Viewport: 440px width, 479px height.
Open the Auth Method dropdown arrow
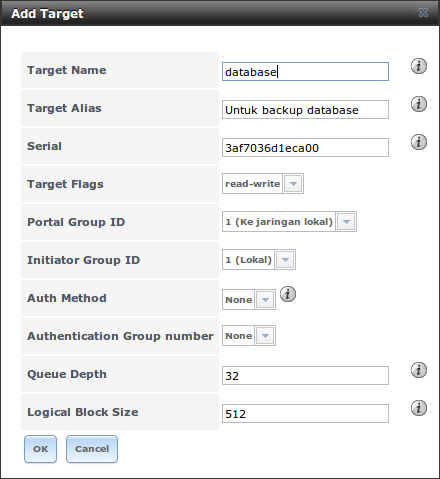pyautogui.click(x=265, y=300)
